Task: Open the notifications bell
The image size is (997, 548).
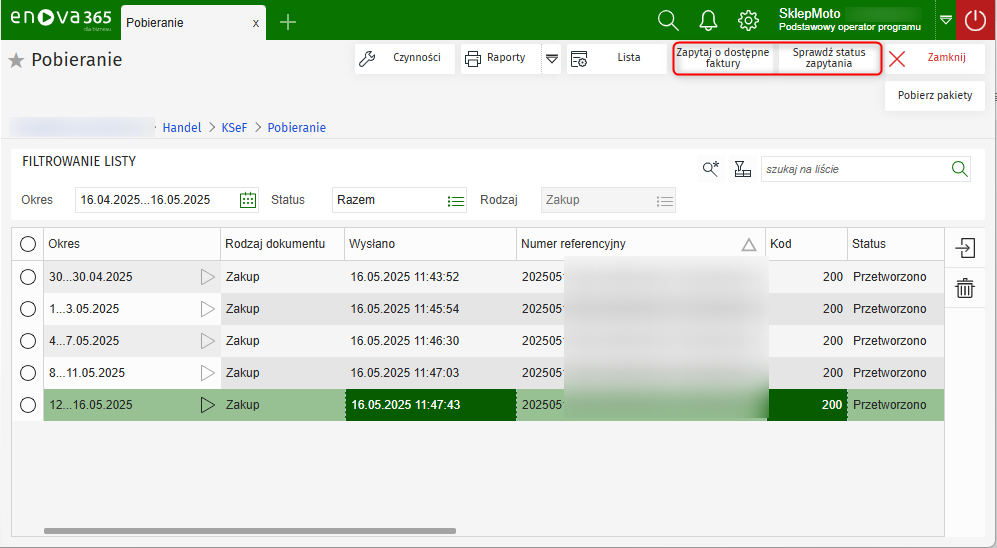Action: pos(708,21)
